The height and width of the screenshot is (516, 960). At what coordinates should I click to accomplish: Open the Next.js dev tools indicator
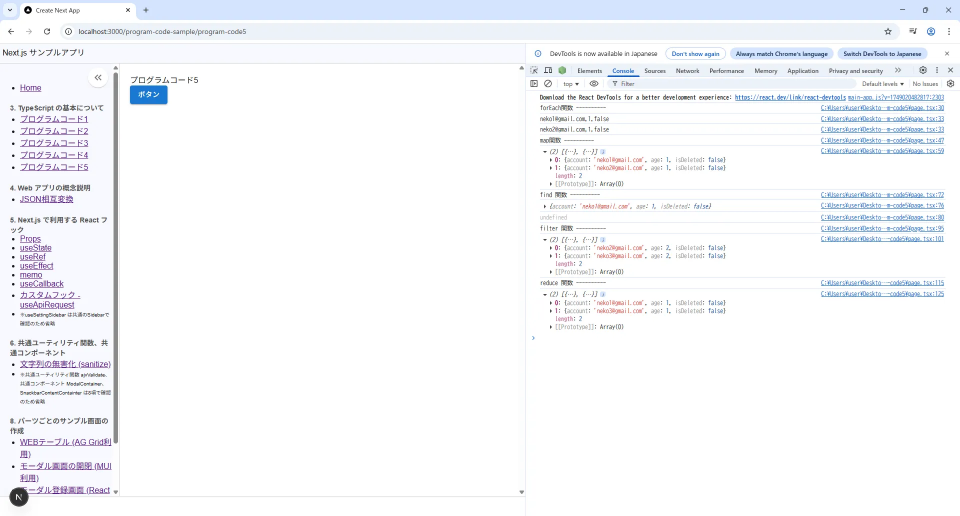click(x=19, y=497)
